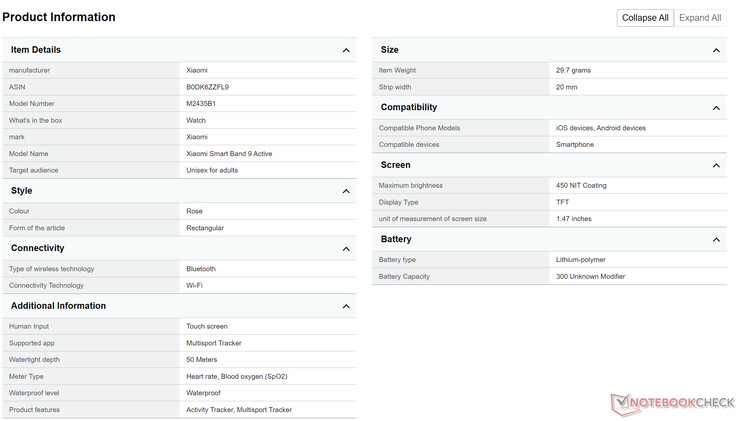Toggle the Compatibility section chevron
738x421 pixels.
716,108
